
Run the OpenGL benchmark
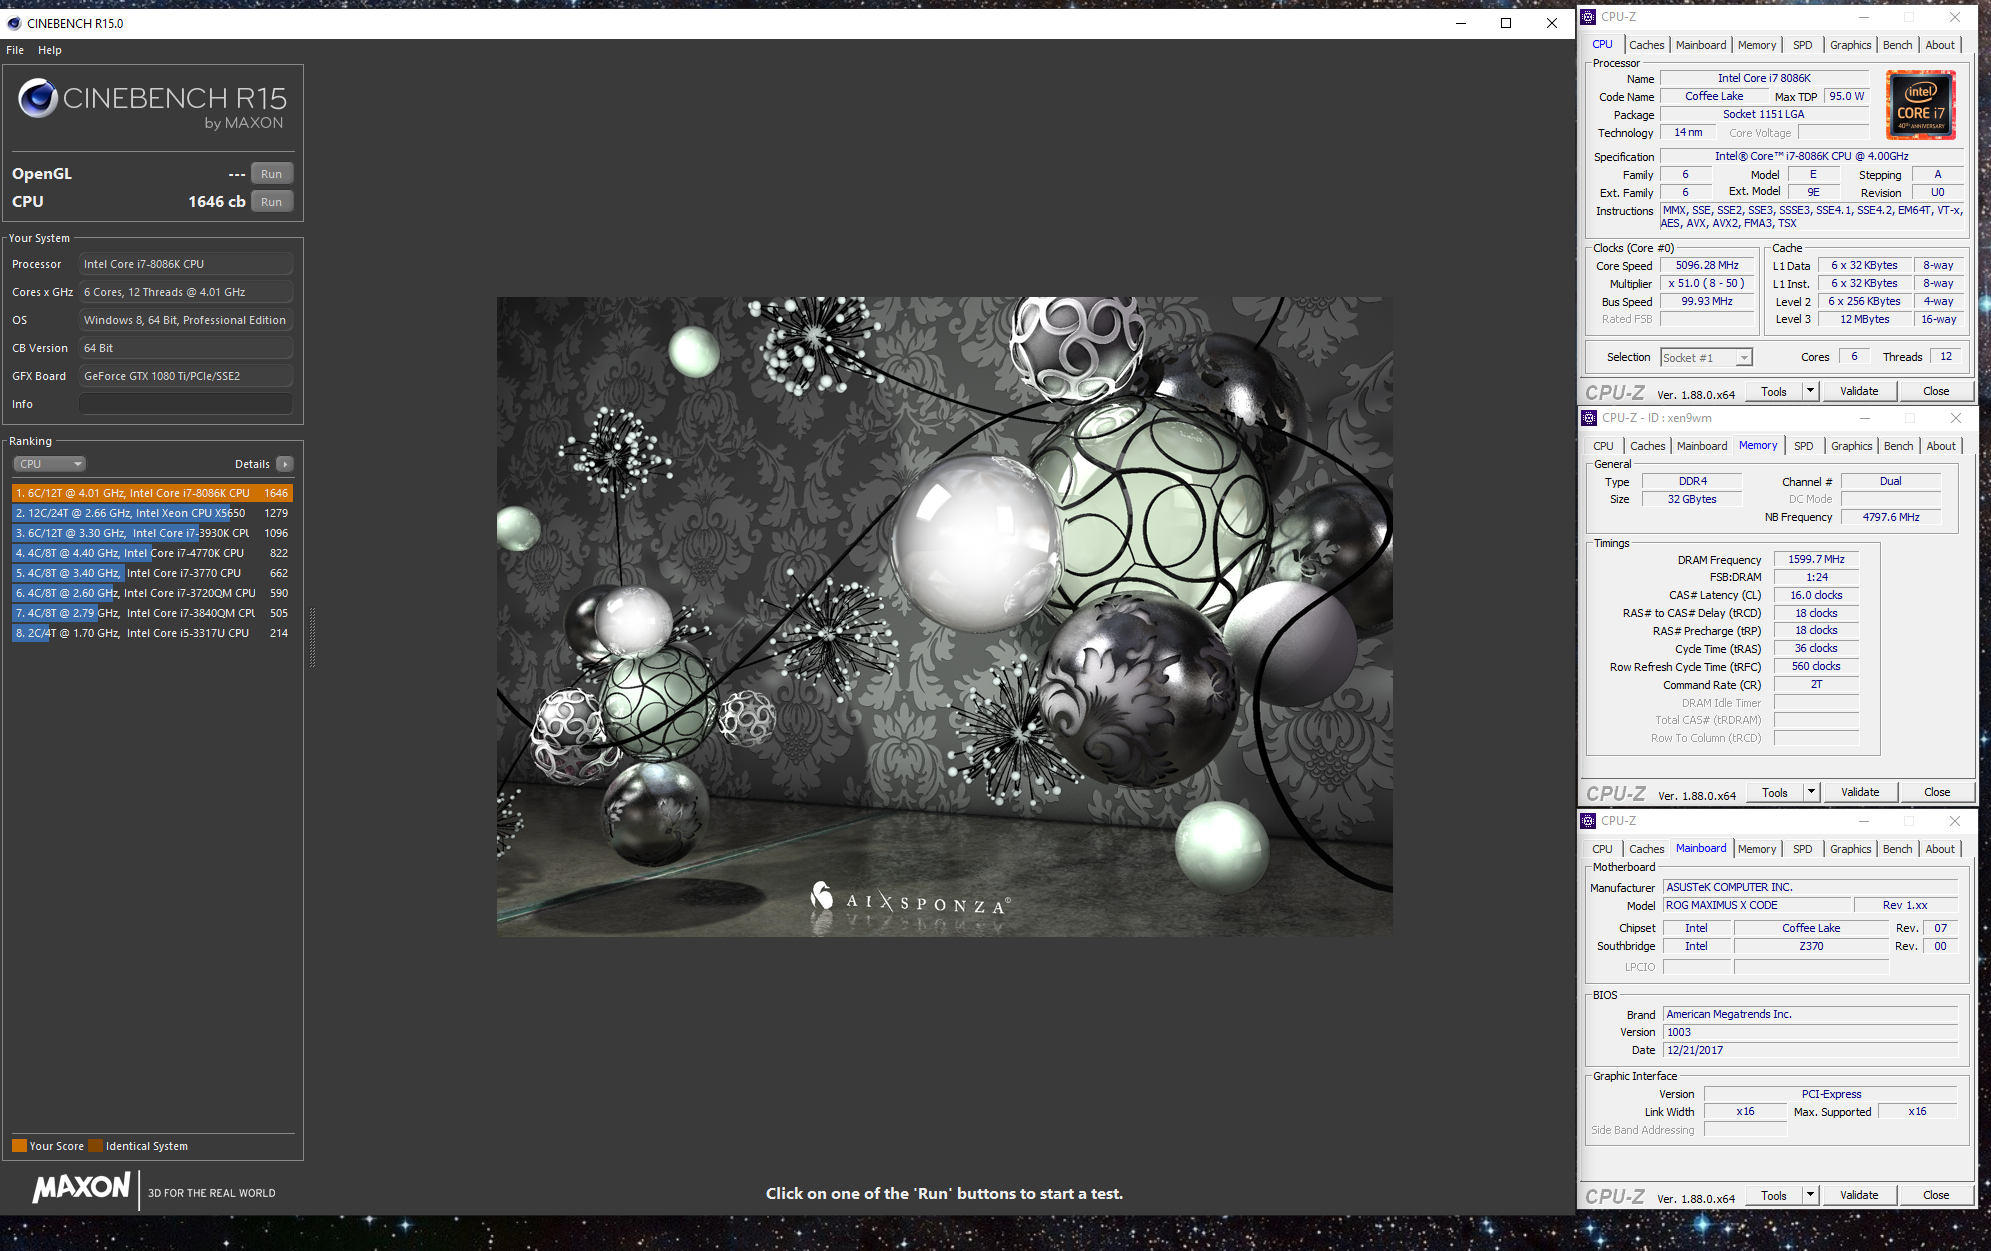(272, 174)
